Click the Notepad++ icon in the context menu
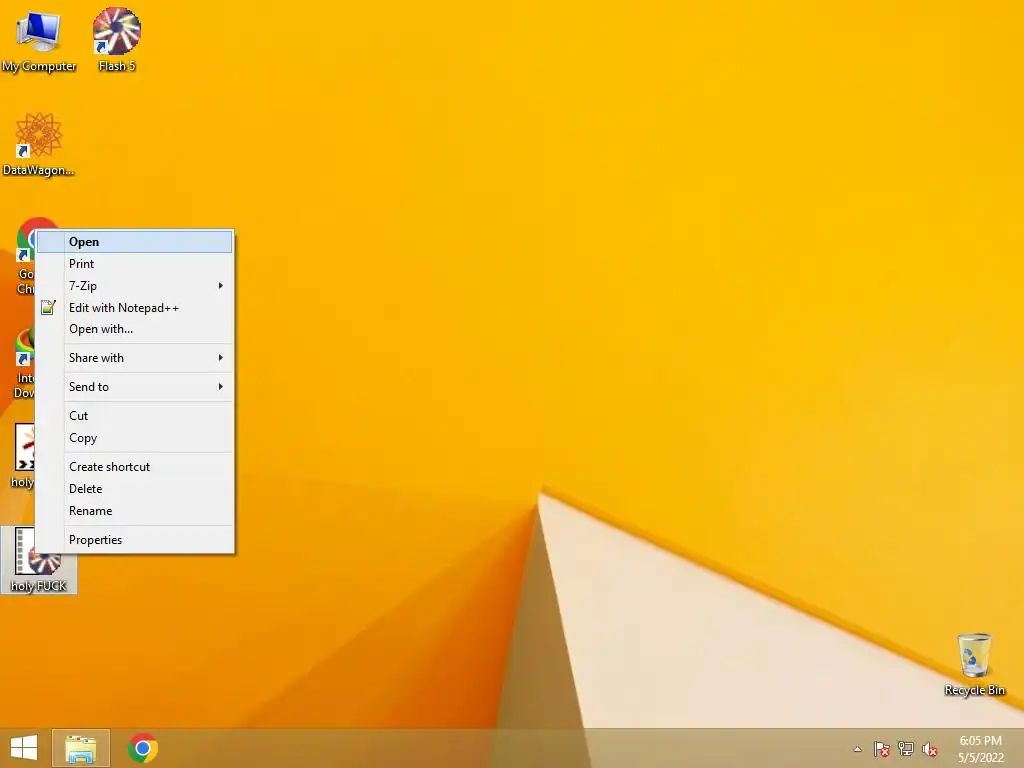Screen dimensions: 1024x768 [48, 308]
